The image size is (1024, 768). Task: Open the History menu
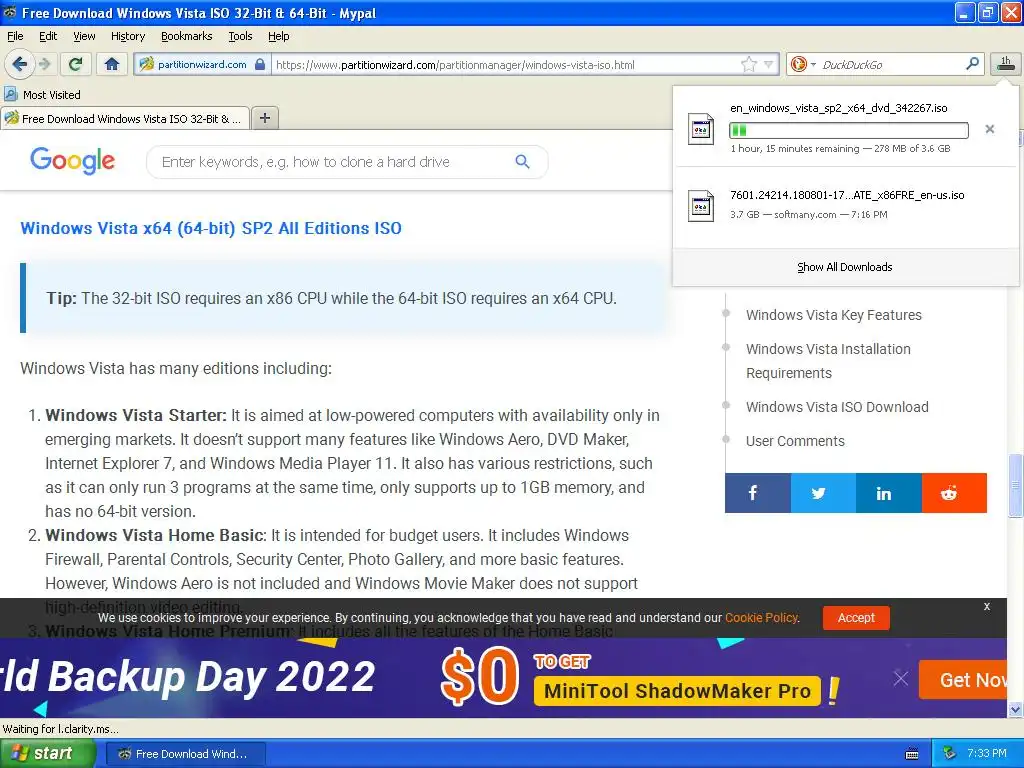click(127, 36)
